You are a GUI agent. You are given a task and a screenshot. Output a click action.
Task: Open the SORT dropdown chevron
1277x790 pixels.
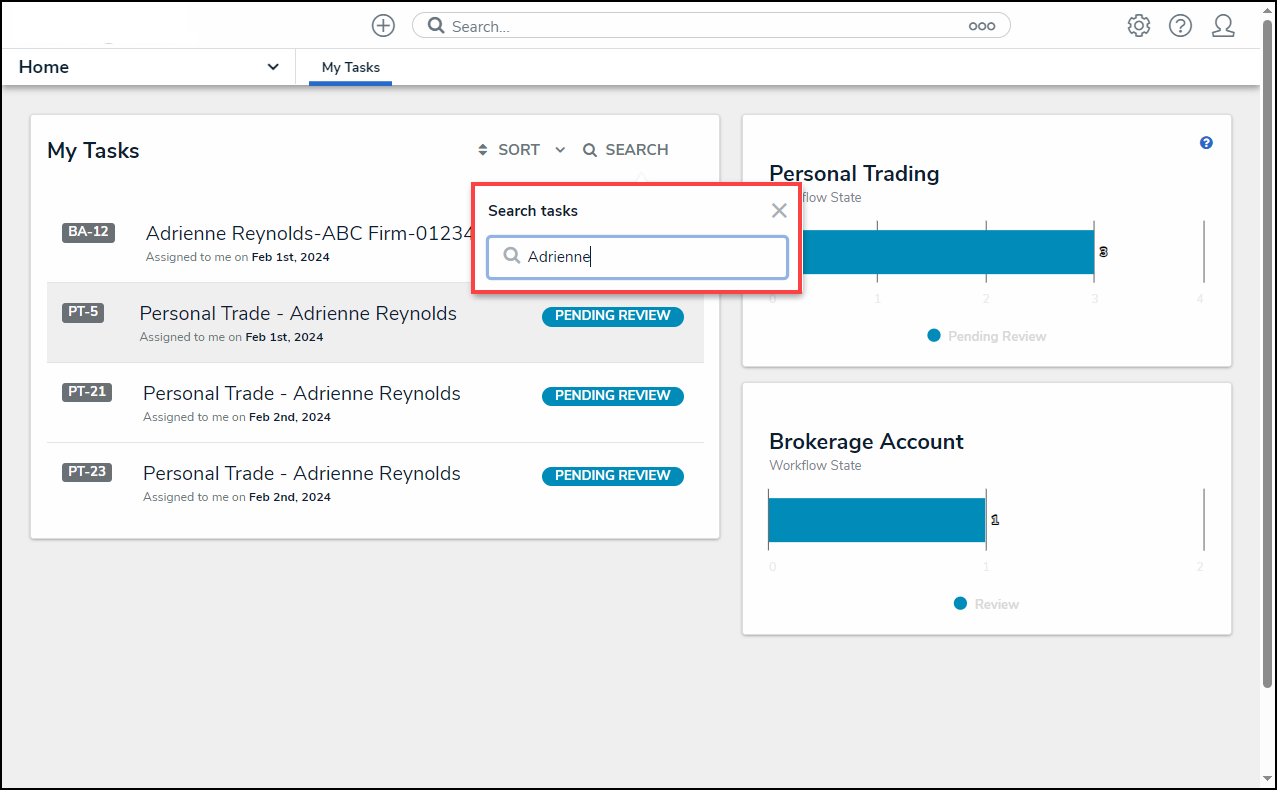click(560, 150)
